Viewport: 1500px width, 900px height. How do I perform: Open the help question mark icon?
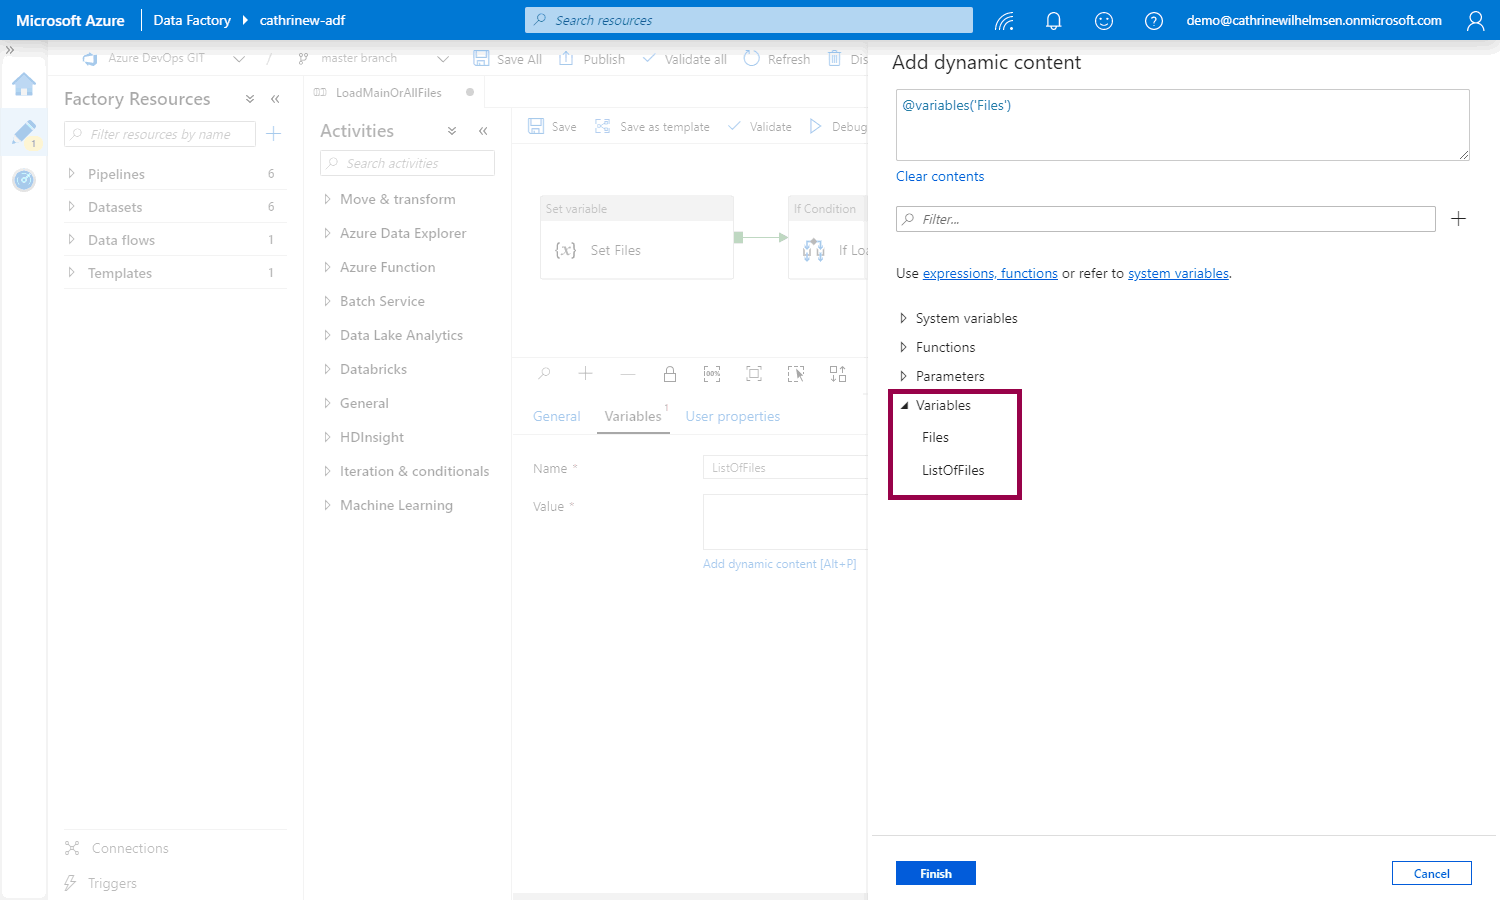tap(1154, 20)
